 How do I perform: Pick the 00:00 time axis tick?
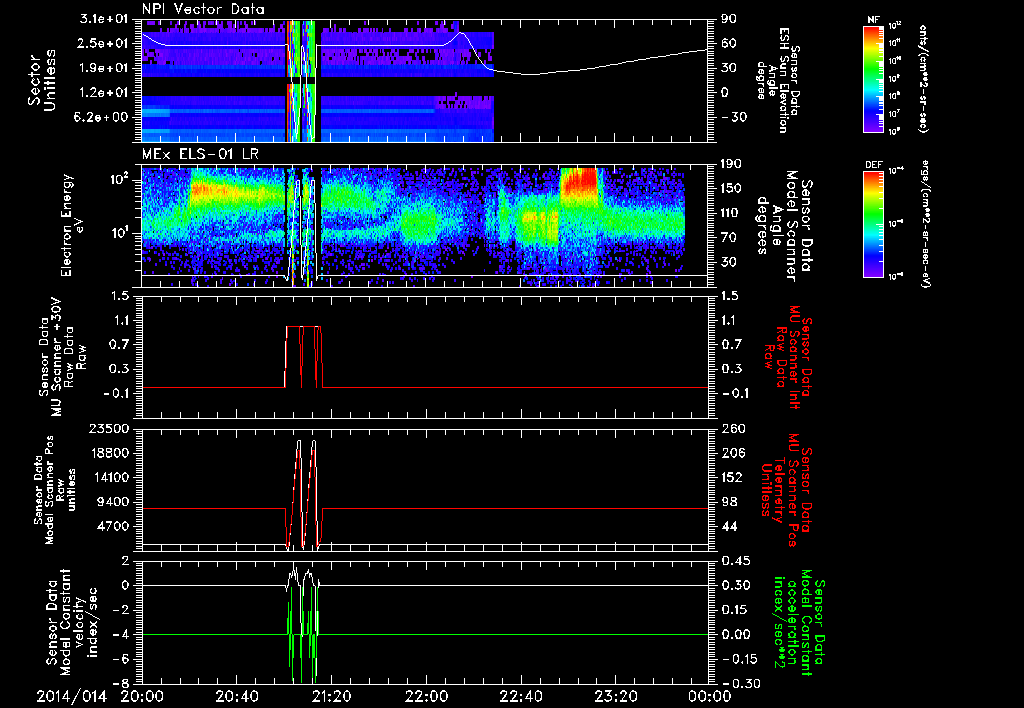click(710, 696)
